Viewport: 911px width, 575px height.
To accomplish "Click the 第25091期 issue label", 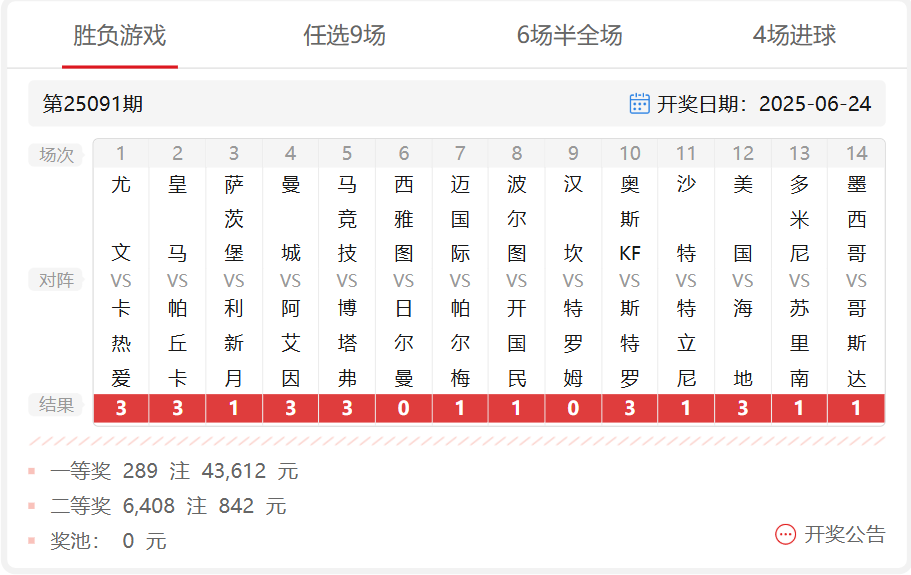I will 92,104.
